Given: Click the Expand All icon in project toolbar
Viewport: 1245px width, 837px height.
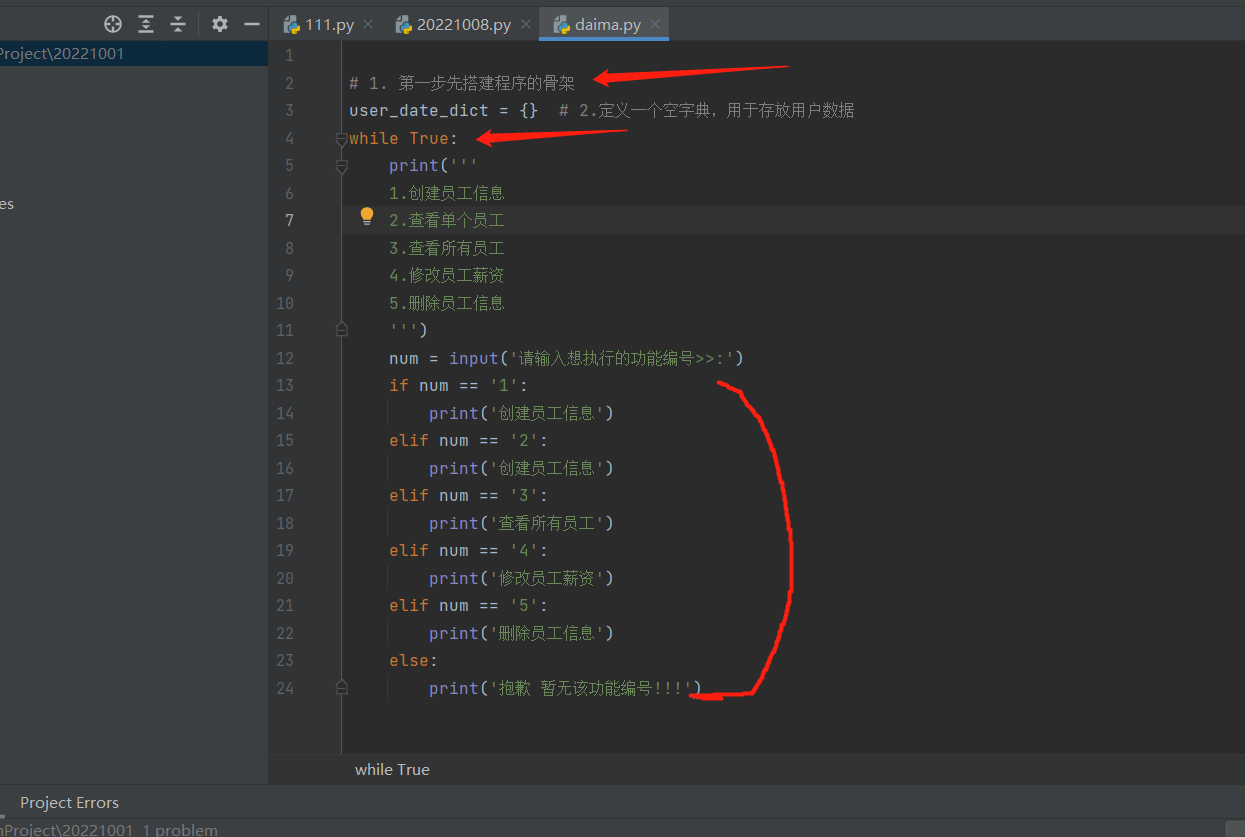Looking at the screenshot, I should [x=146, y=24].
